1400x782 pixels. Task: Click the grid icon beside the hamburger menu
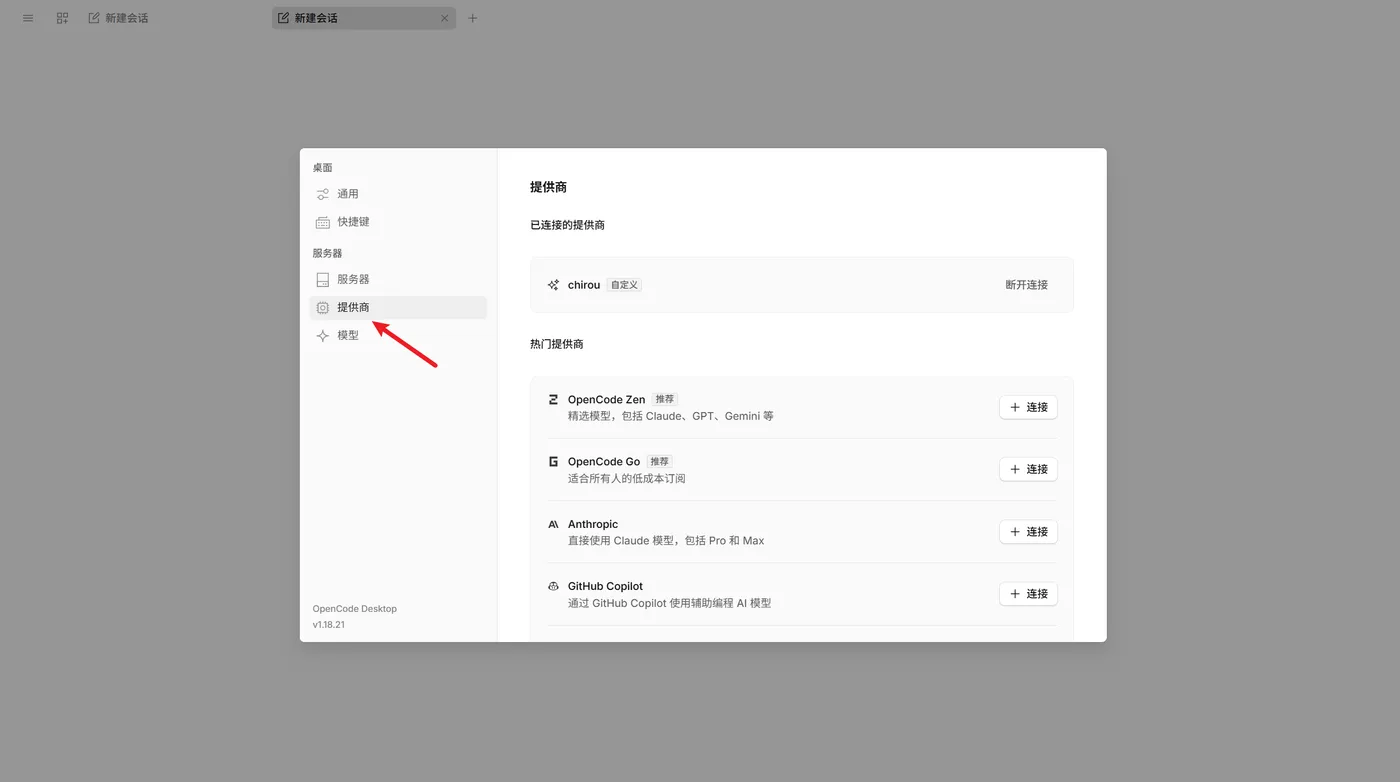click(62, 18)
